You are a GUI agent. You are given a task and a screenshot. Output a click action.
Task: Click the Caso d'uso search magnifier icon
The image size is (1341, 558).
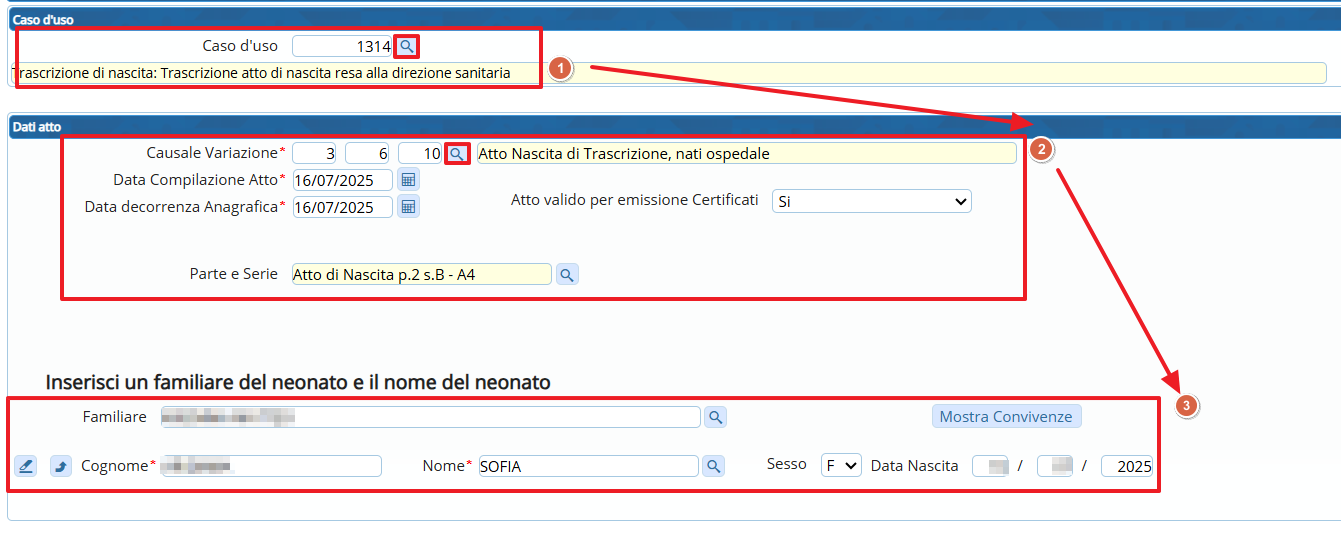[x=406, y=46]
